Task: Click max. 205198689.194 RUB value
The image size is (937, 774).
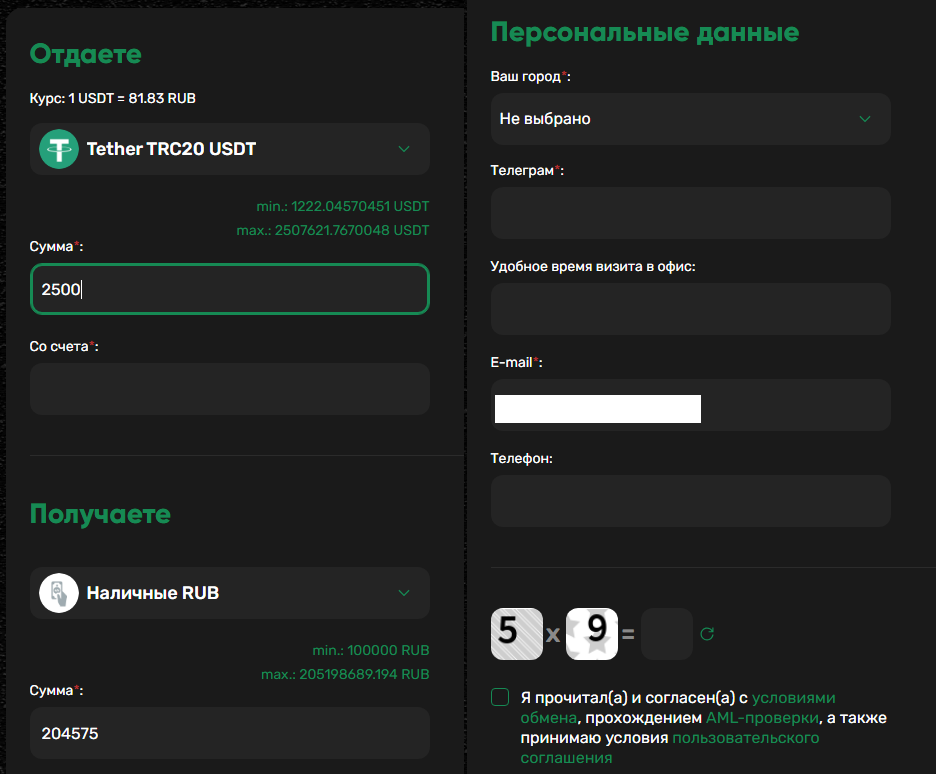Action: (345, 674)
